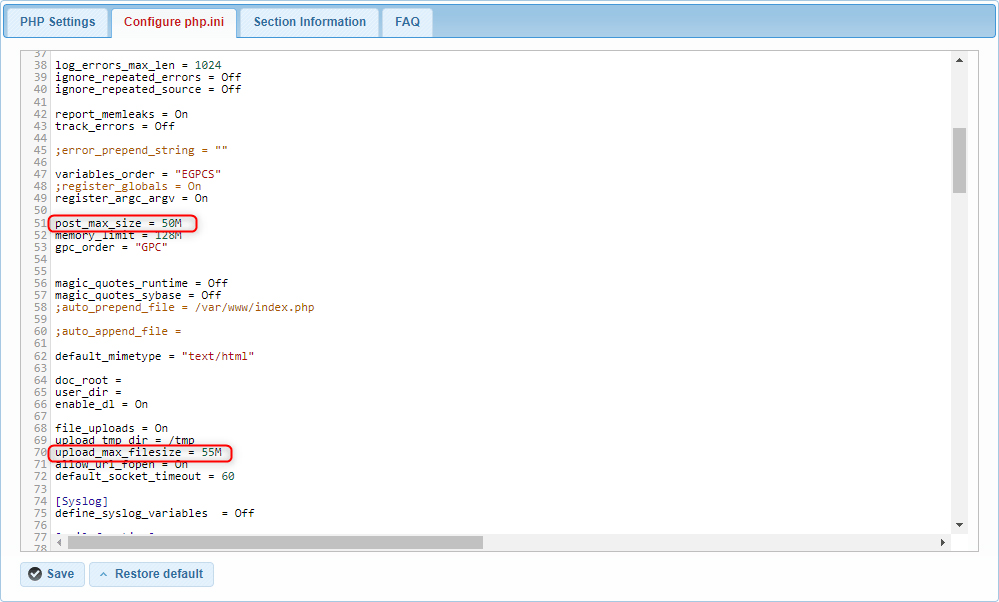Open the PHP Settings tab
This screenshot has width=999, height=602.
click(x=58, y=22)
